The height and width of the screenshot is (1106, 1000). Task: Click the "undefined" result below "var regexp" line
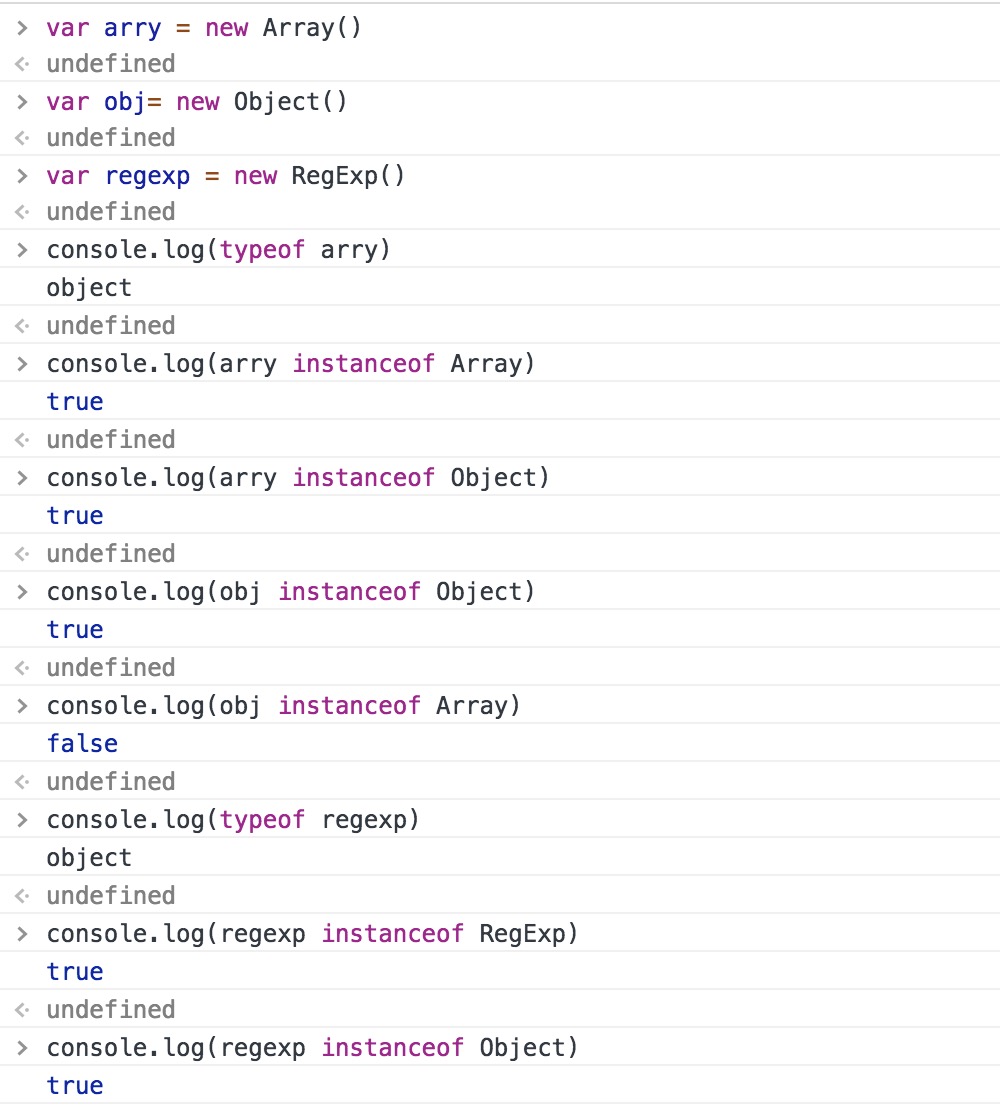[111, 212]
